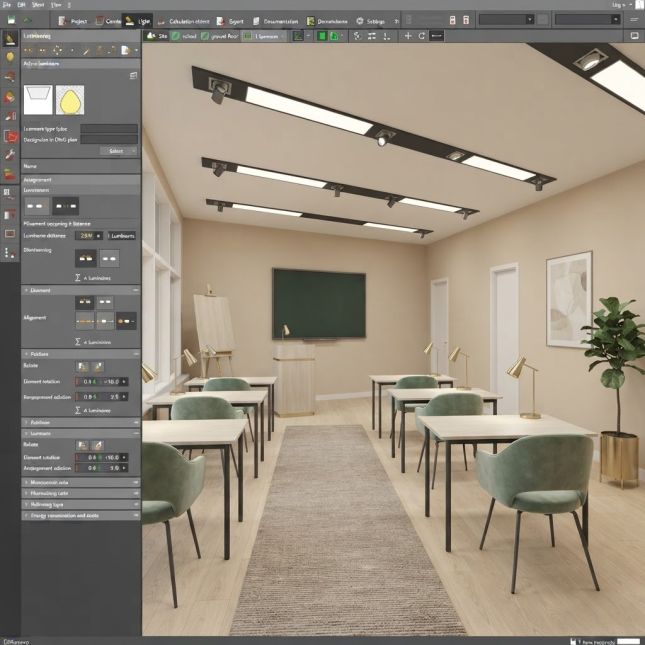The image size is (645, 645).
Task: Click the wrench tool icon in left sidebar
Action: click(10, 154)
